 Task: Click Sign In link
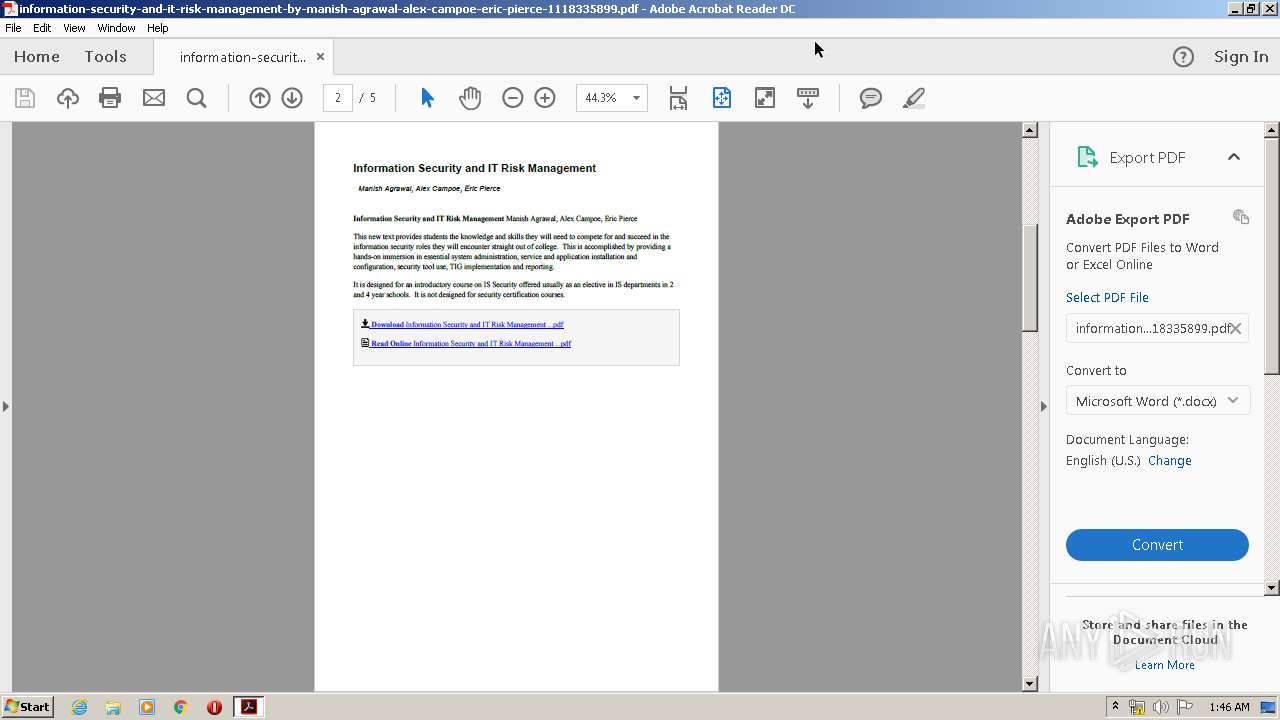1241,57
